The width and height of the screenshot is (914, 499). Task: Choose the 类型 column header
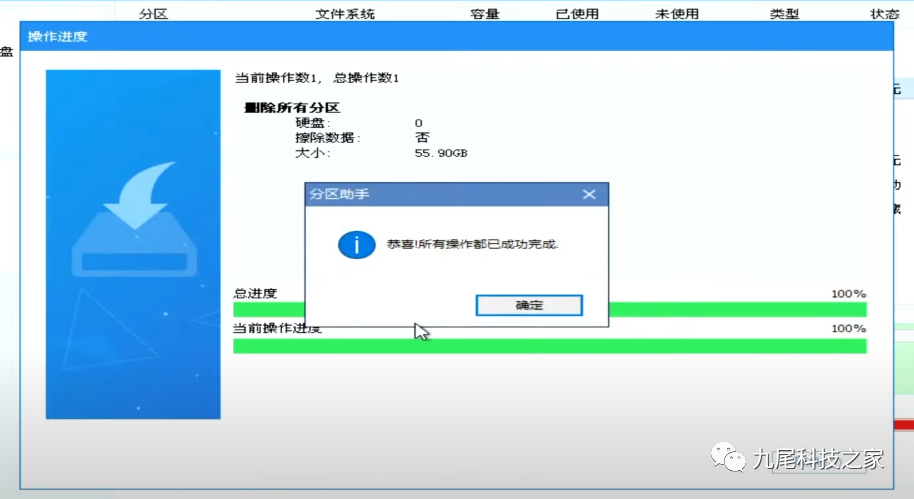tap(784, 15)
